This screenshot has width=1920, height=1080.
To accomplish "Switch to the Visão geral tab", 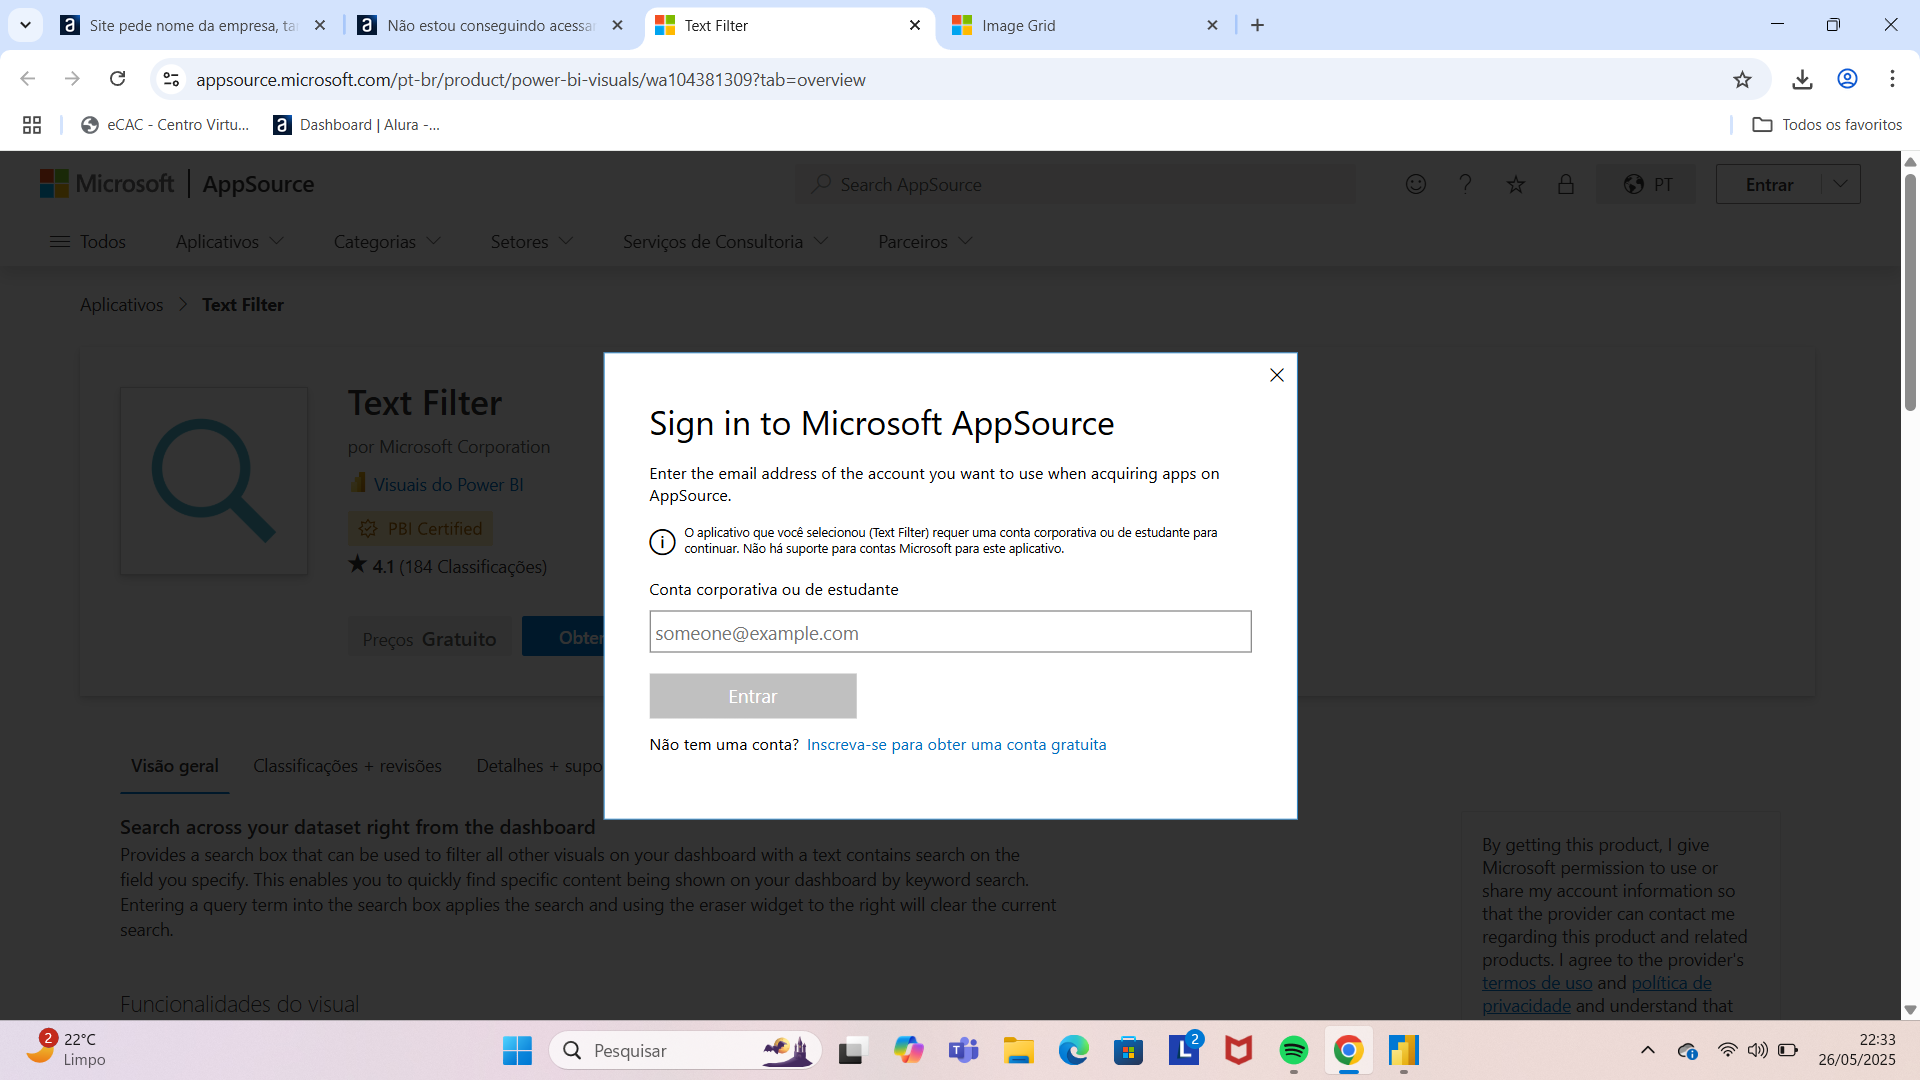I will click(x=175, y=766).
